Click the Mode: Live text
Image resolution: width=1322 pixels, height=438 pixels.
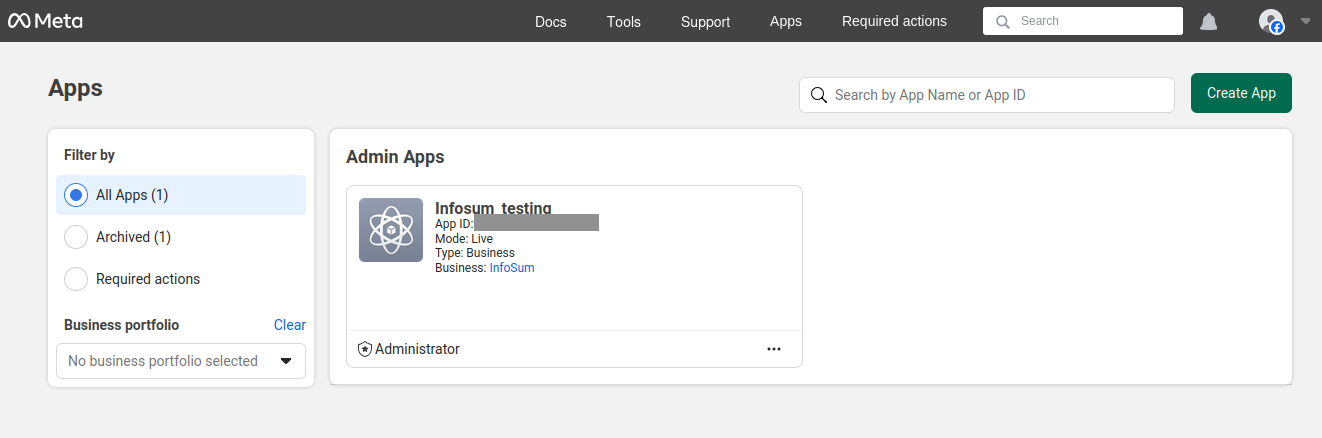click(464, 239)
